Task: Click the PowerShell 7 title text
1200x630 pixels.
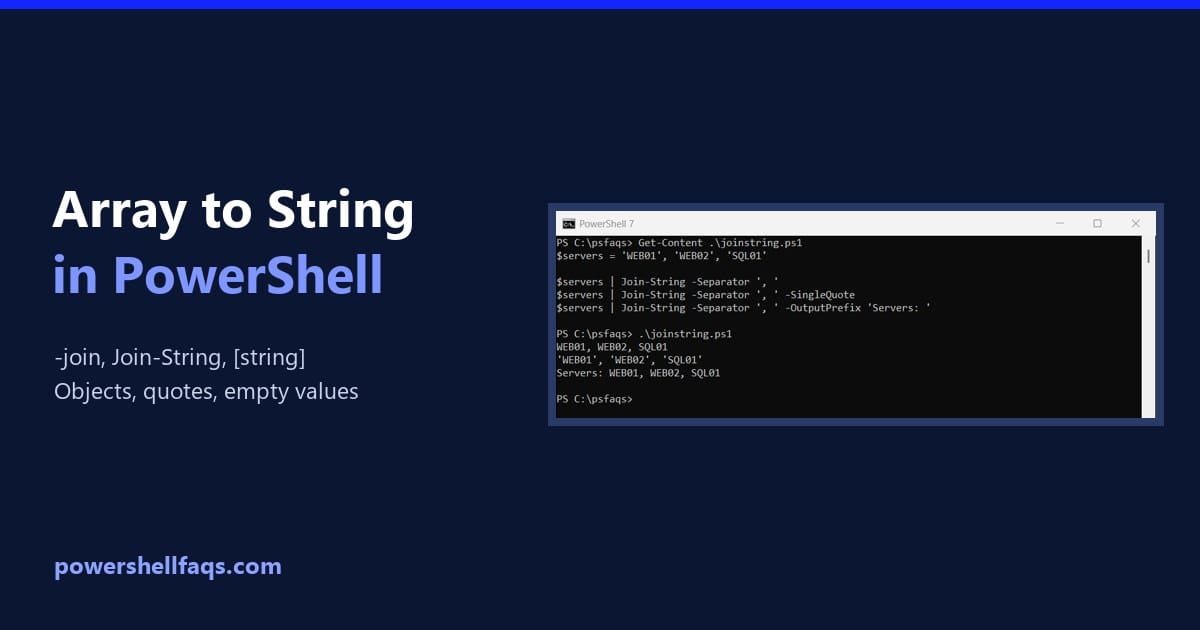Action: tap(606, 224)
